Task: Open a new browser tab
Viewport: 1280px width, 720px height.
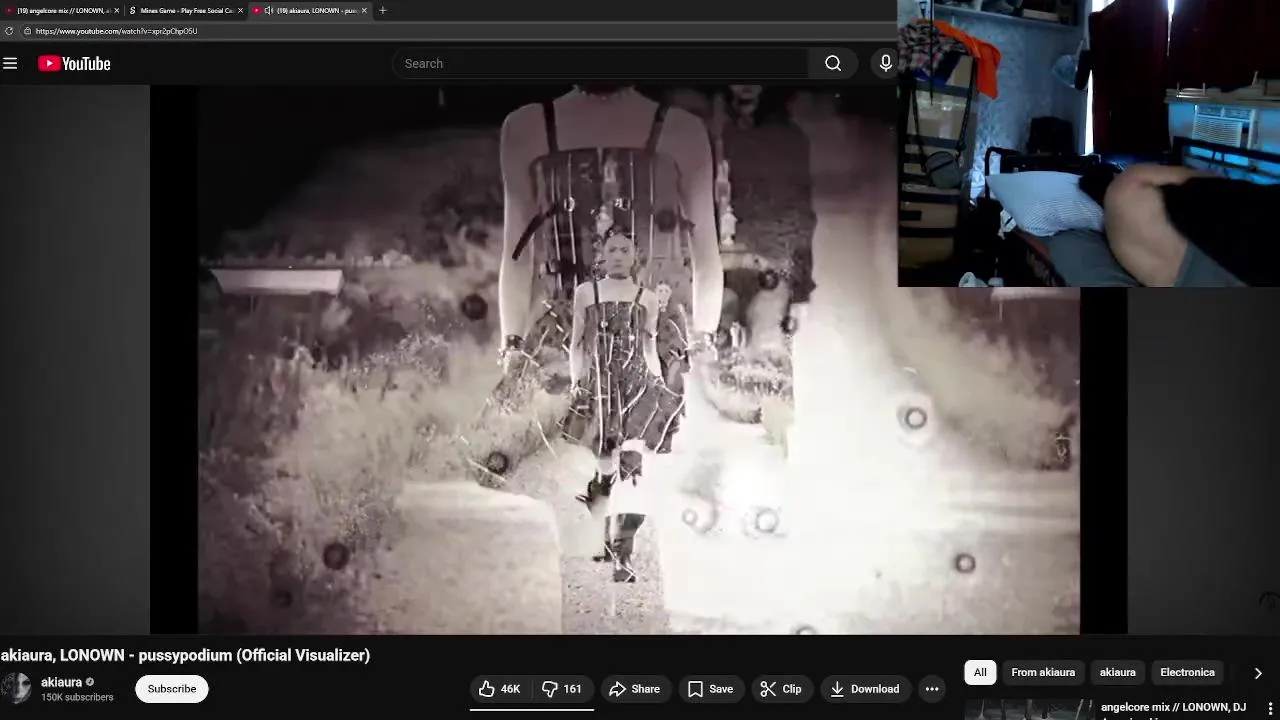Action: [382, 10]
